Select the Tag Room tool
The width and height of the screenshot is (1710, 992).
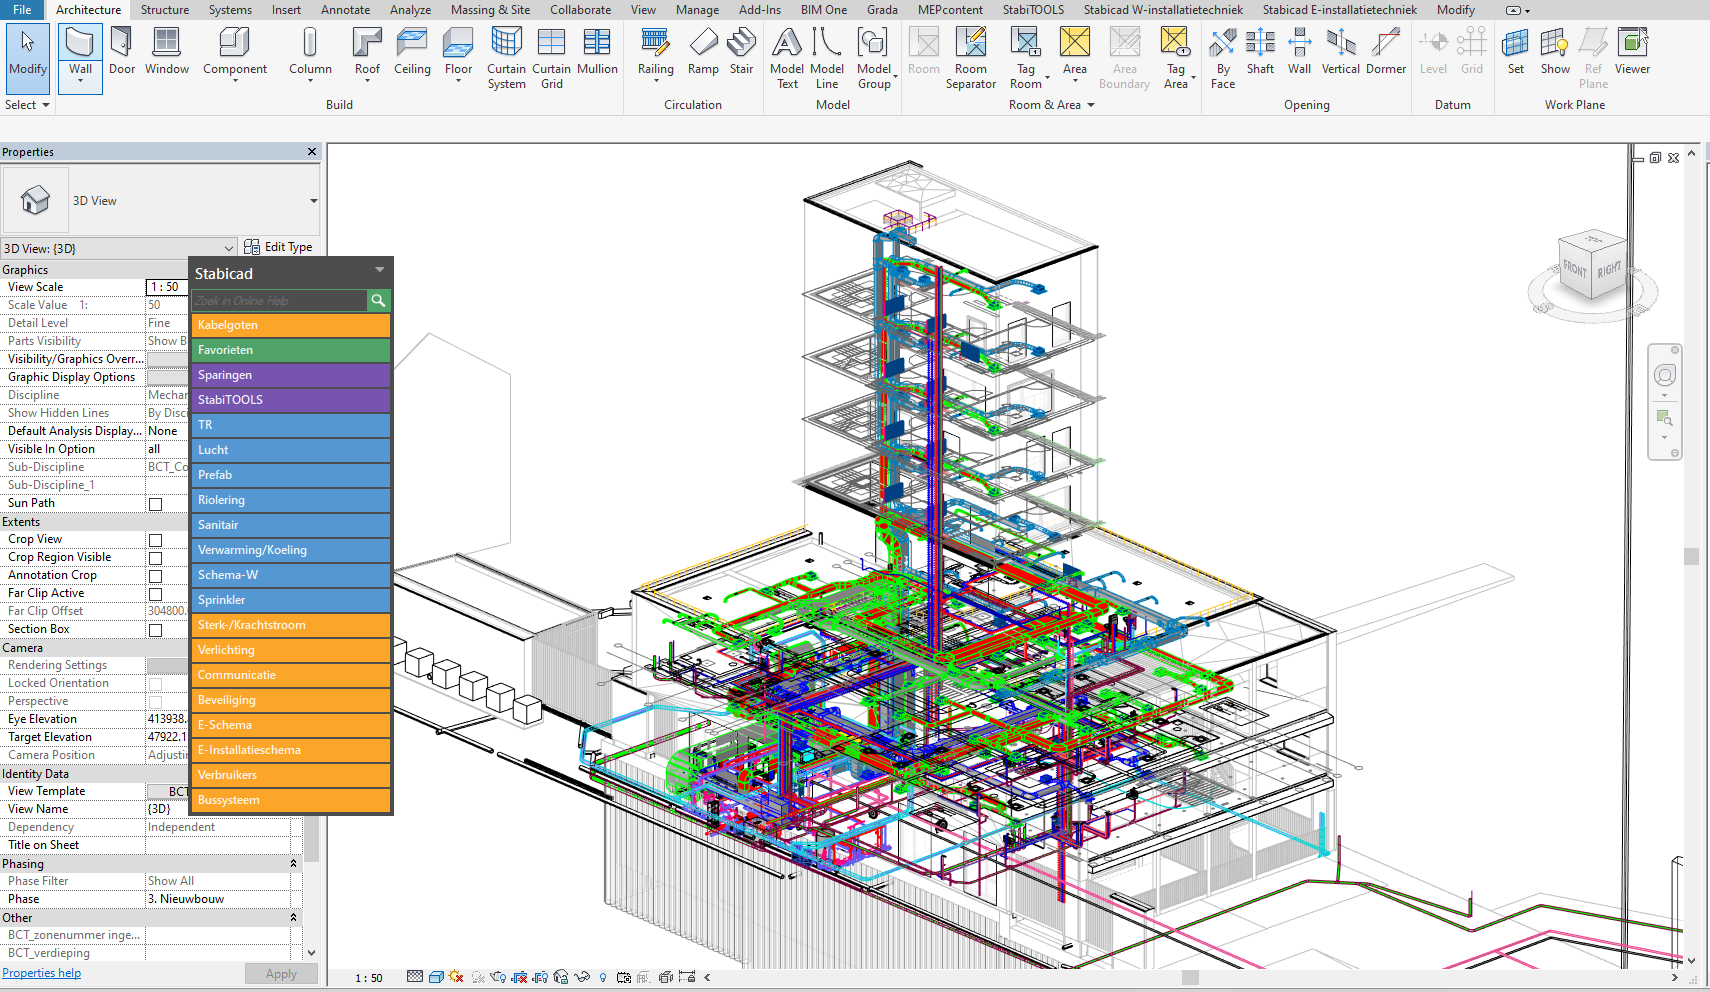point(1025,58)
